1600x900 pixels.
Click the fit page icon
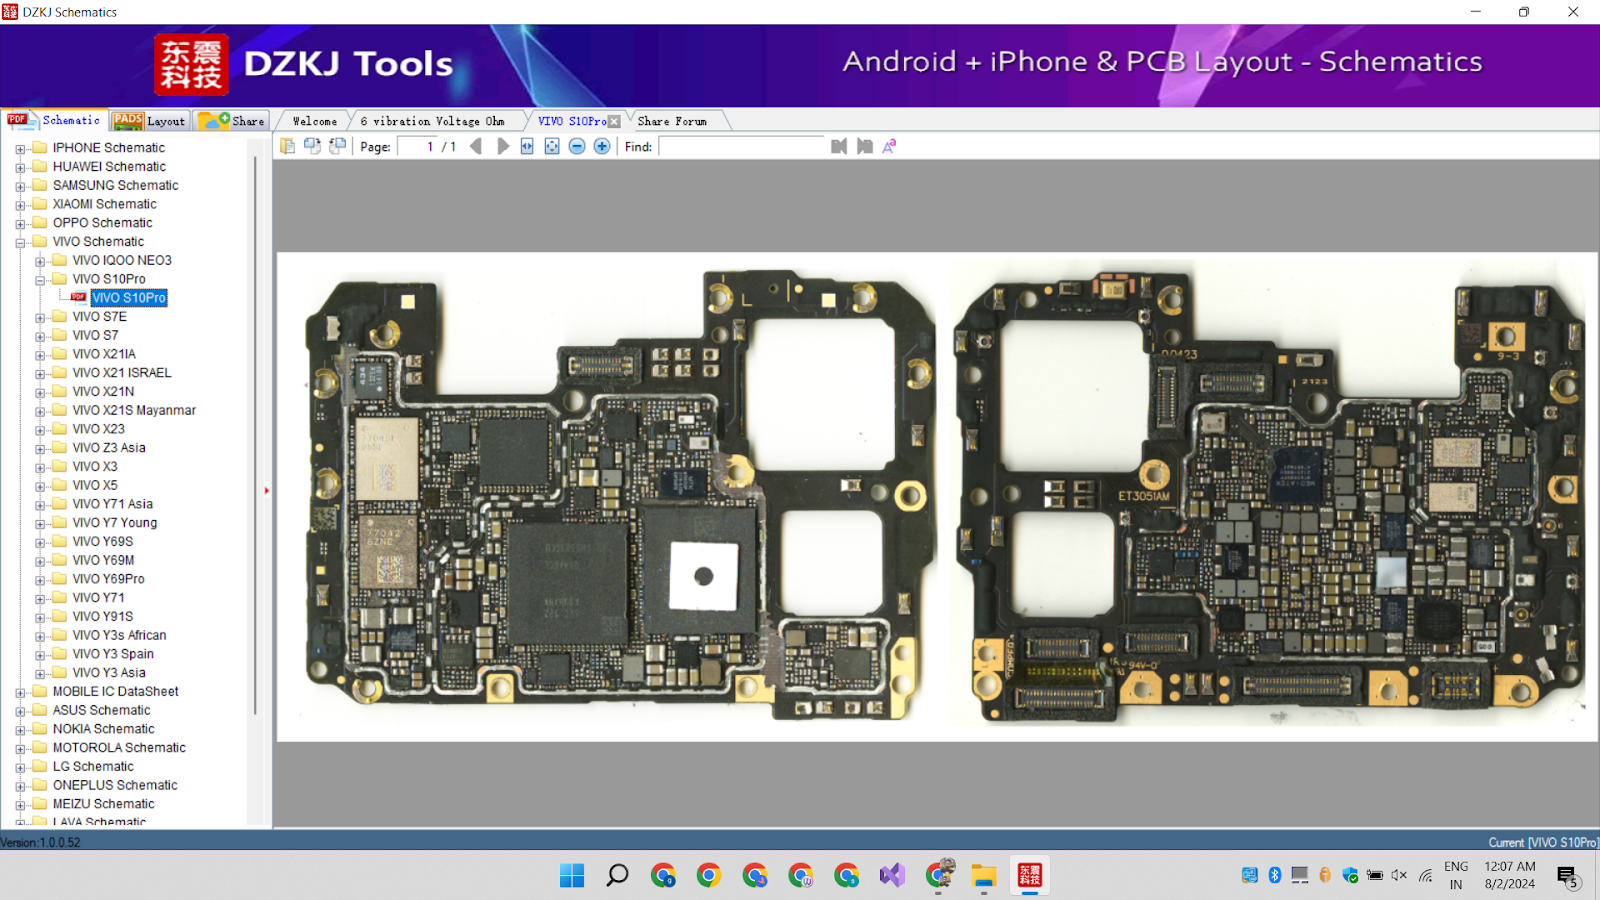click(x=552, y=146)
